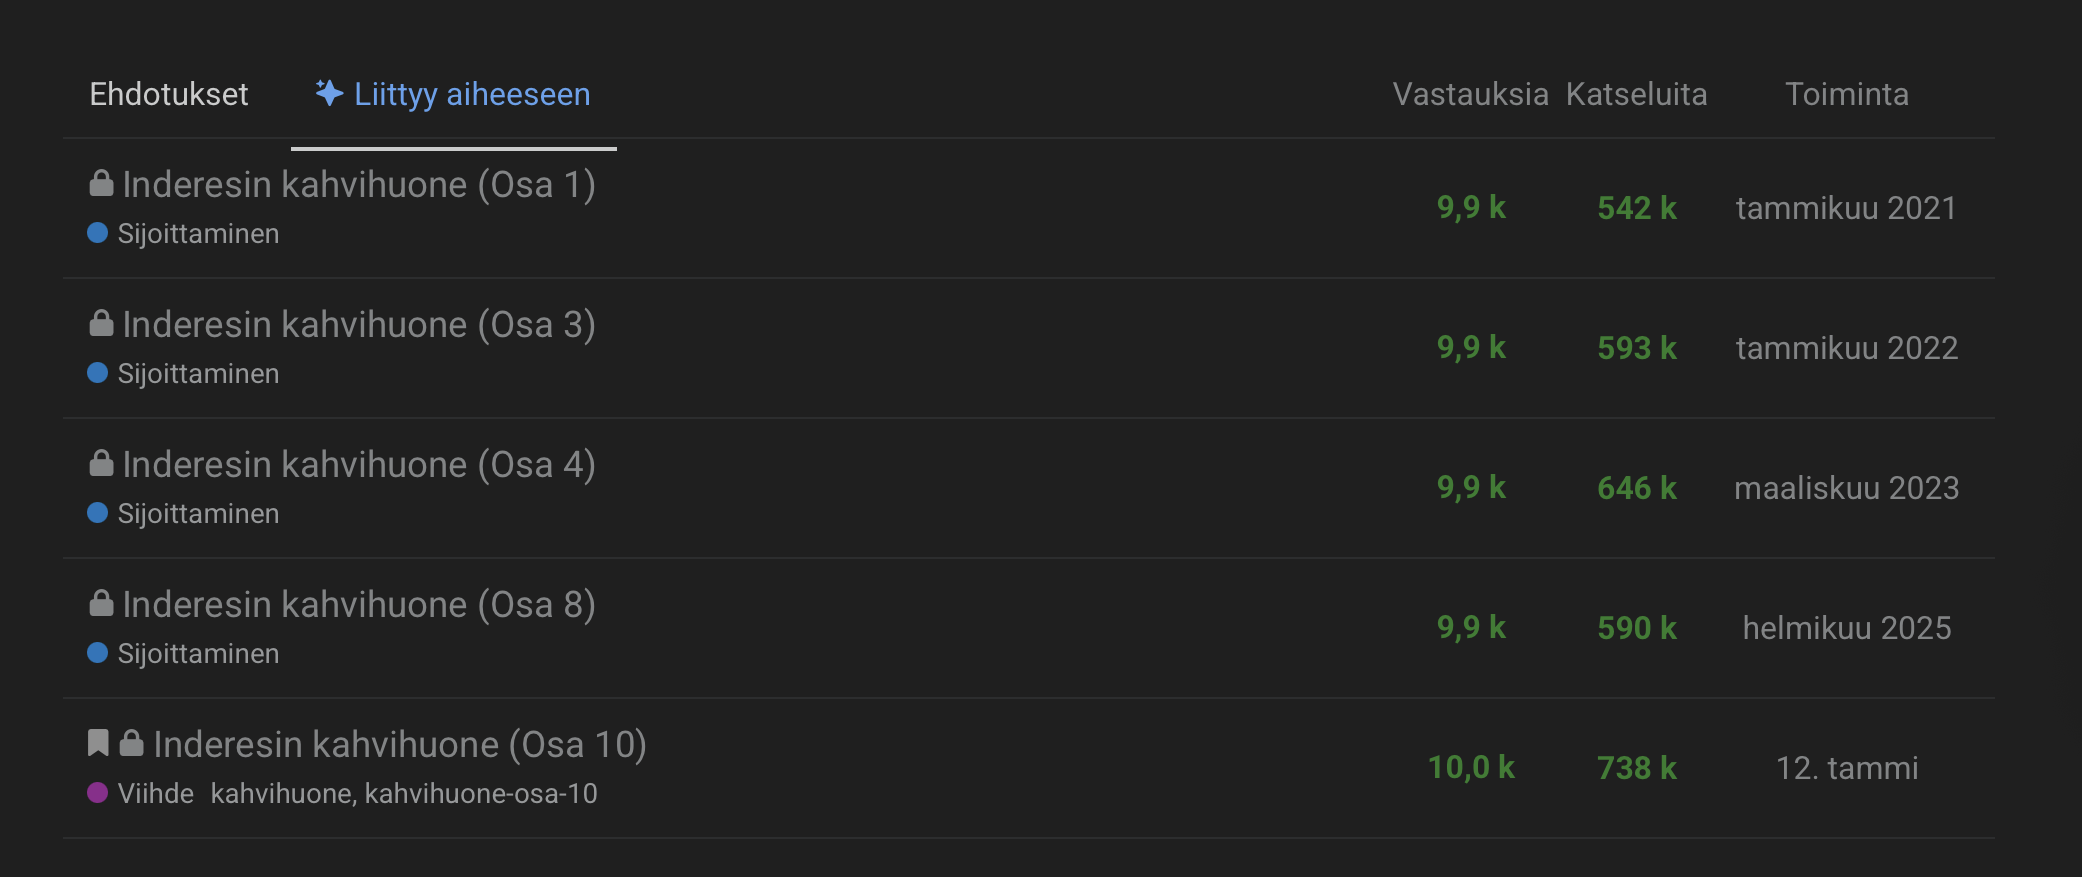Click the 12. tammi activity date
2082x877 pixels.
[x=1847, y=768]
